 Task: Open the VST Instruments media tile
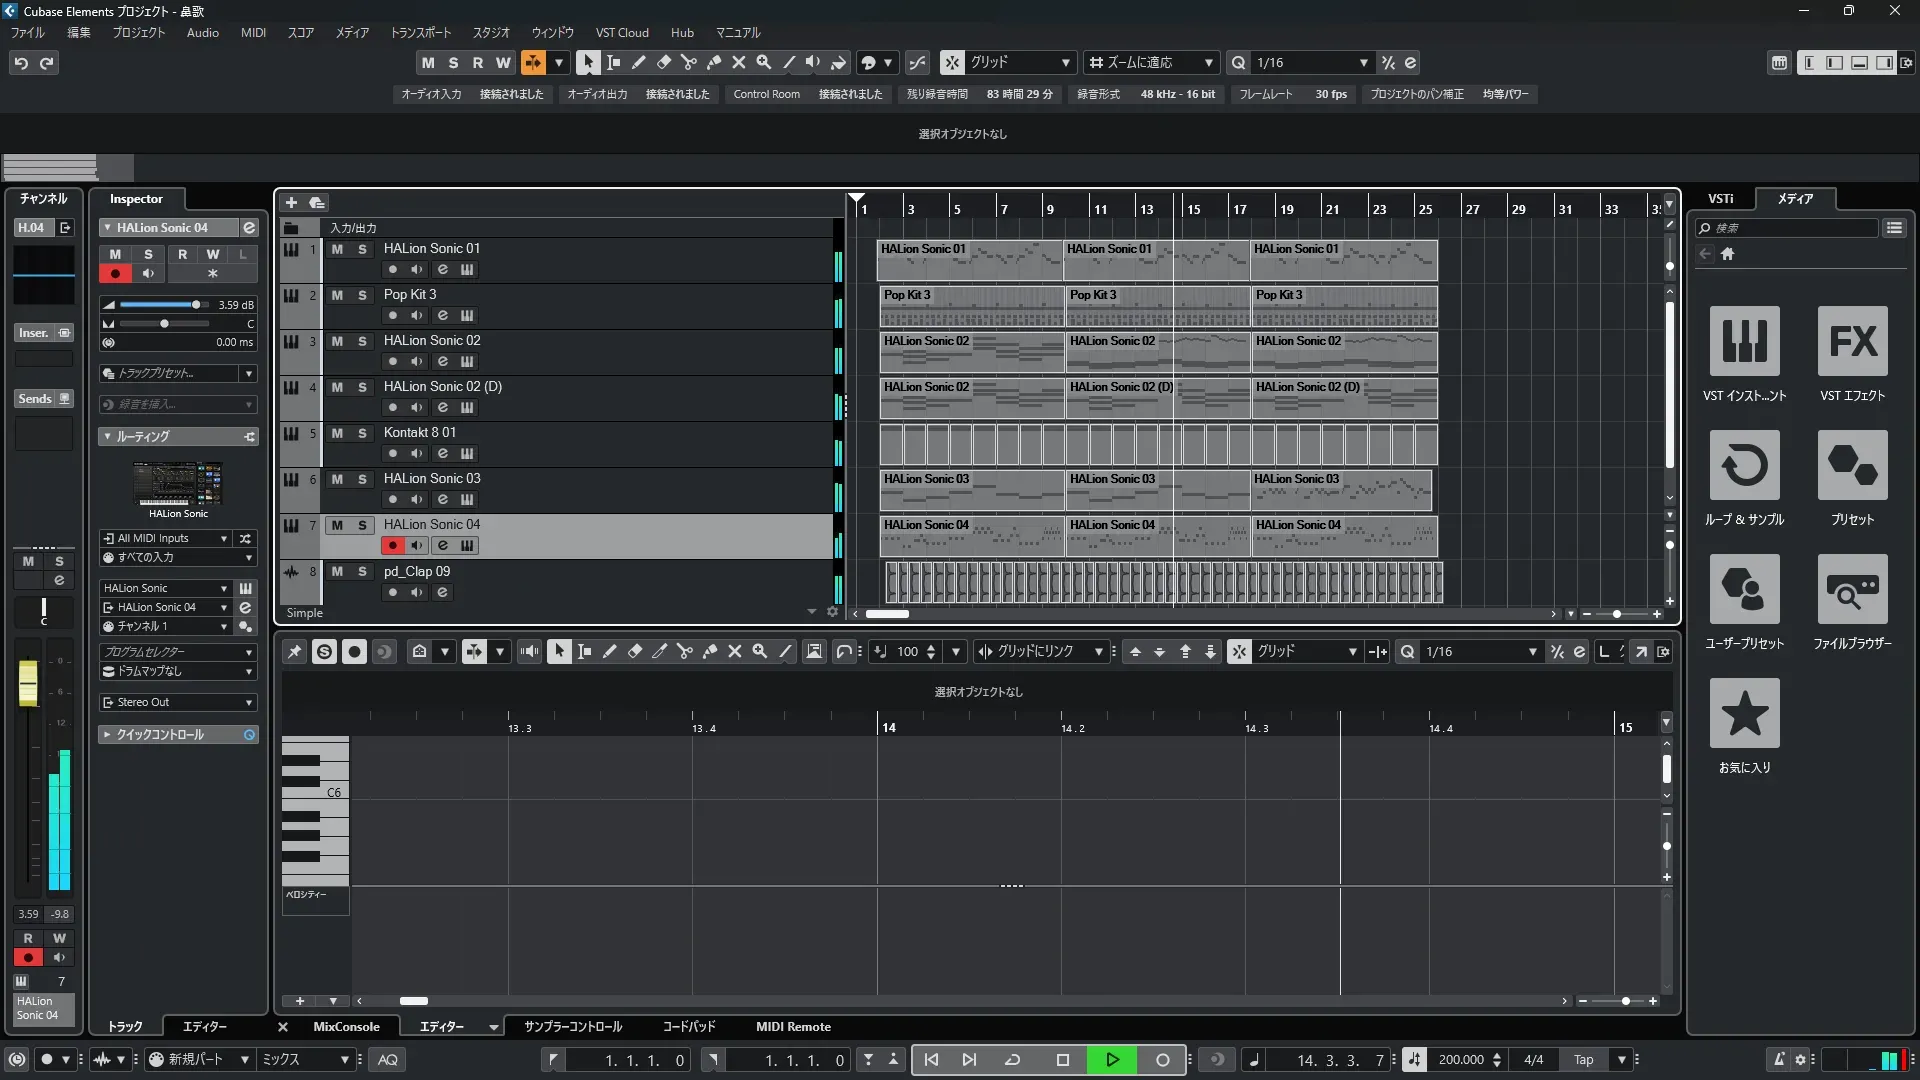[1744, 341]
